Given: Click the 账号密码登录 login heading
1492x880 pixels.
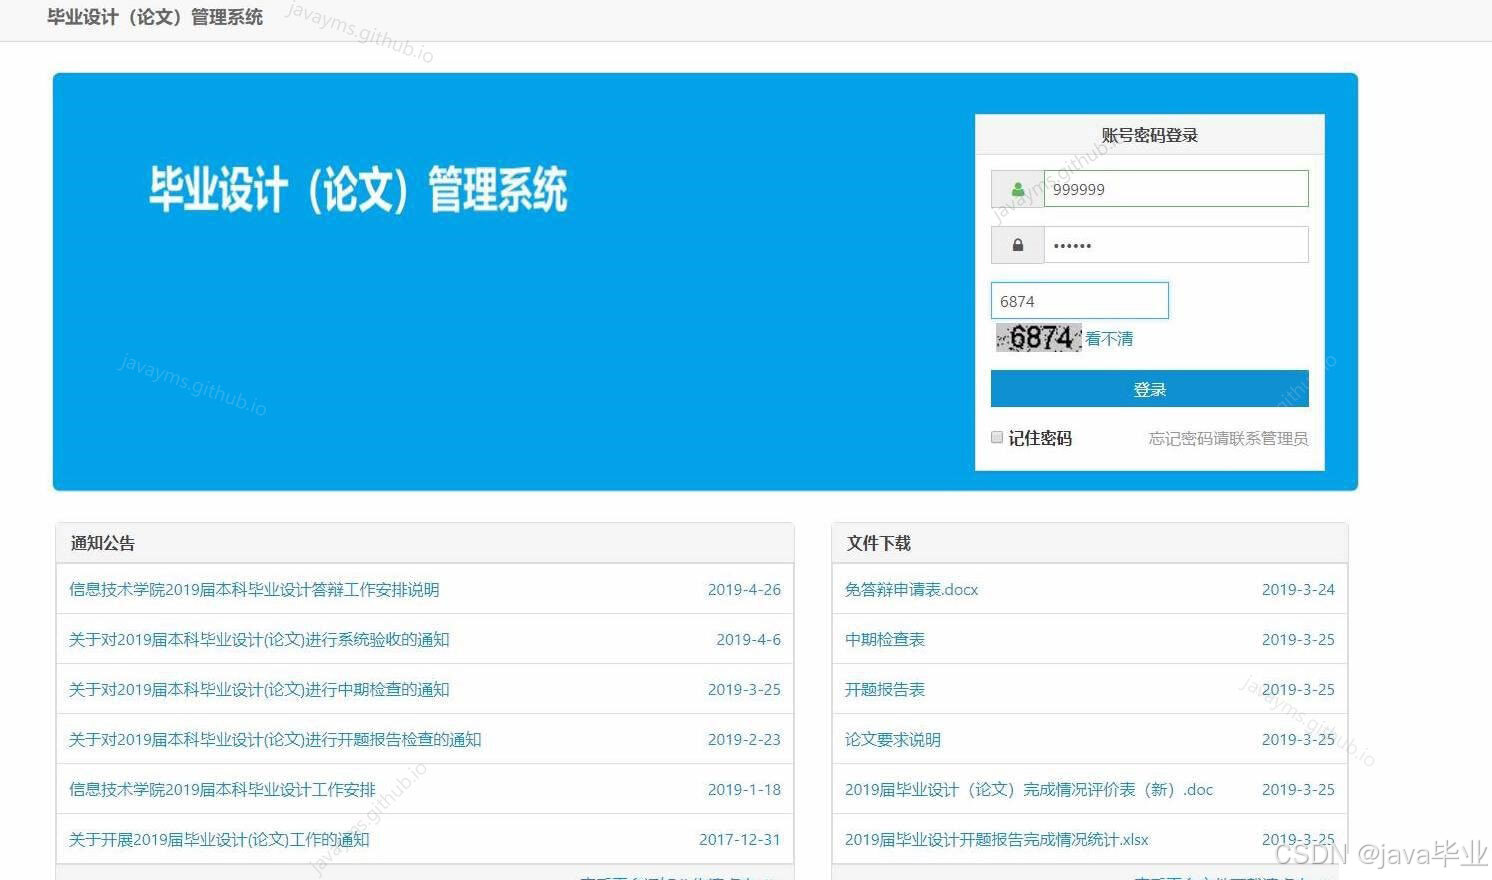Looking at the screenshot, I should tap(1150, 135).
